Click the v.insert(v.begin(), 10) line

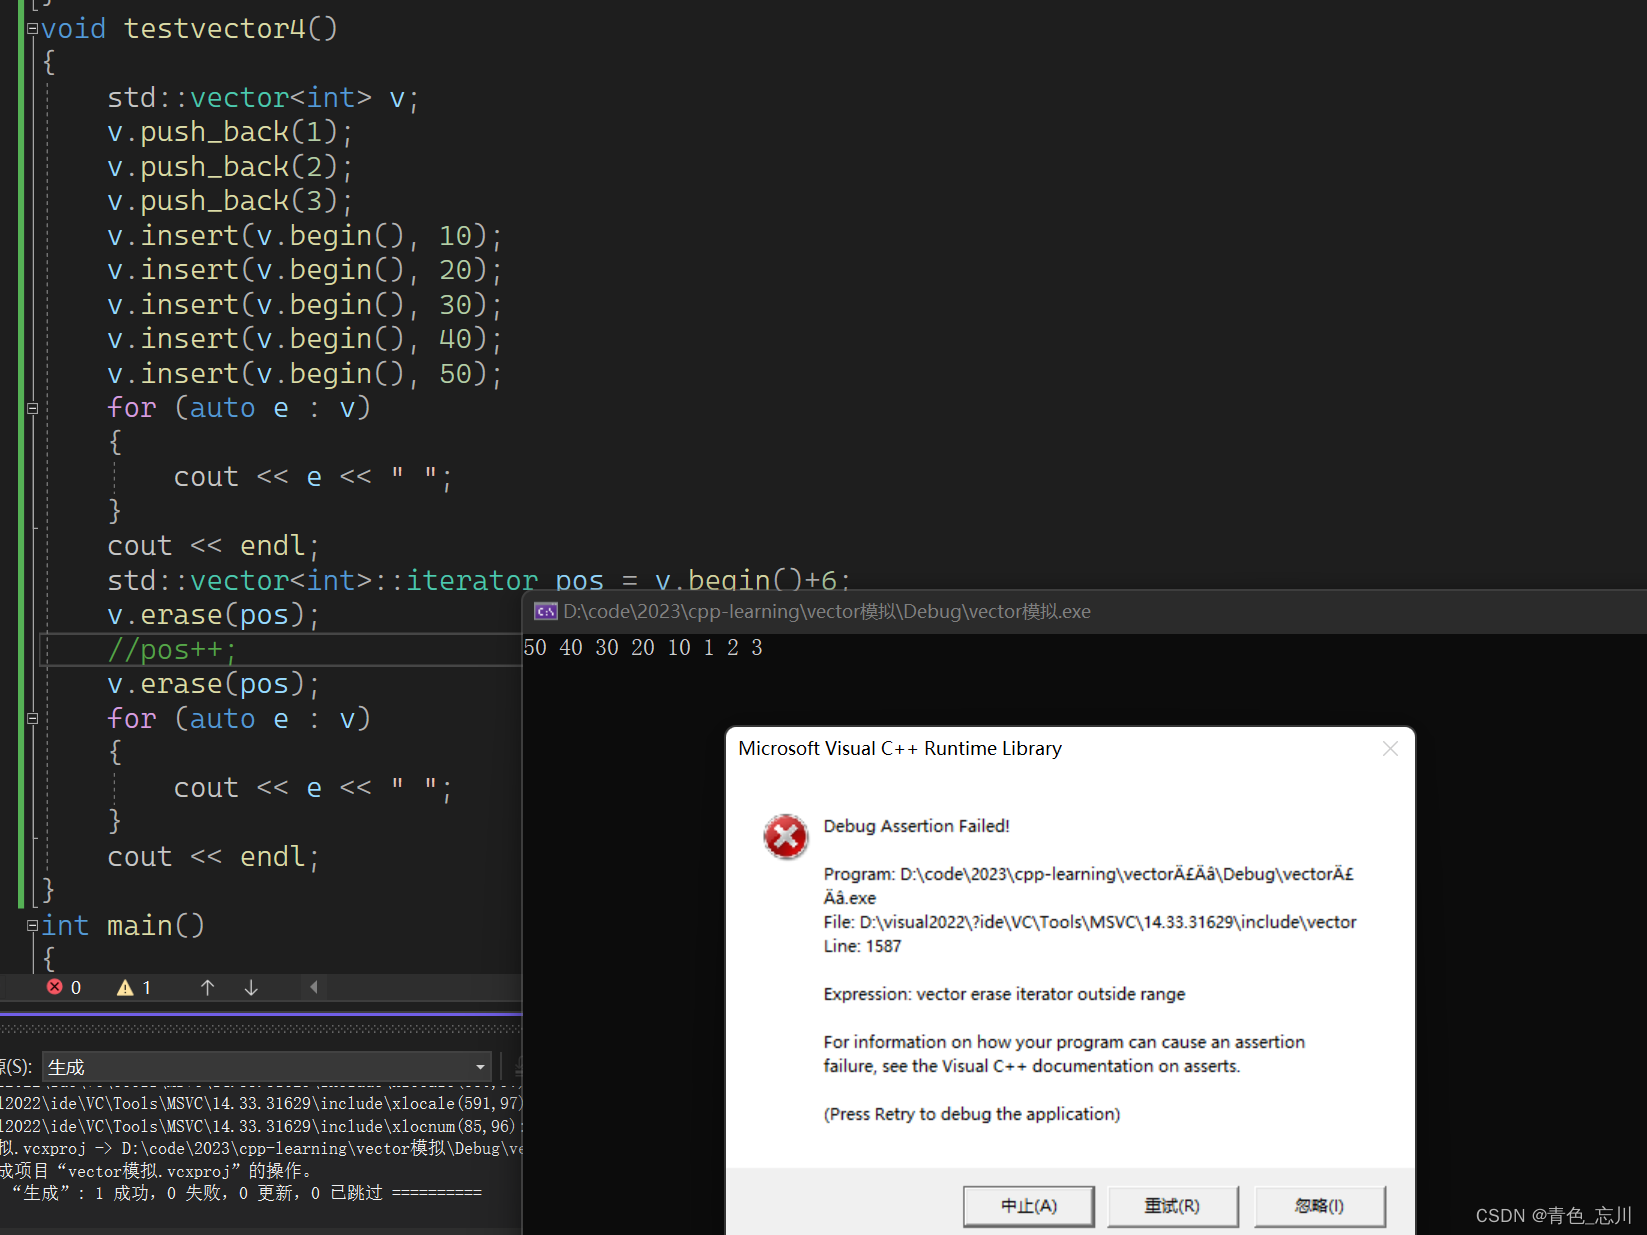304,236
